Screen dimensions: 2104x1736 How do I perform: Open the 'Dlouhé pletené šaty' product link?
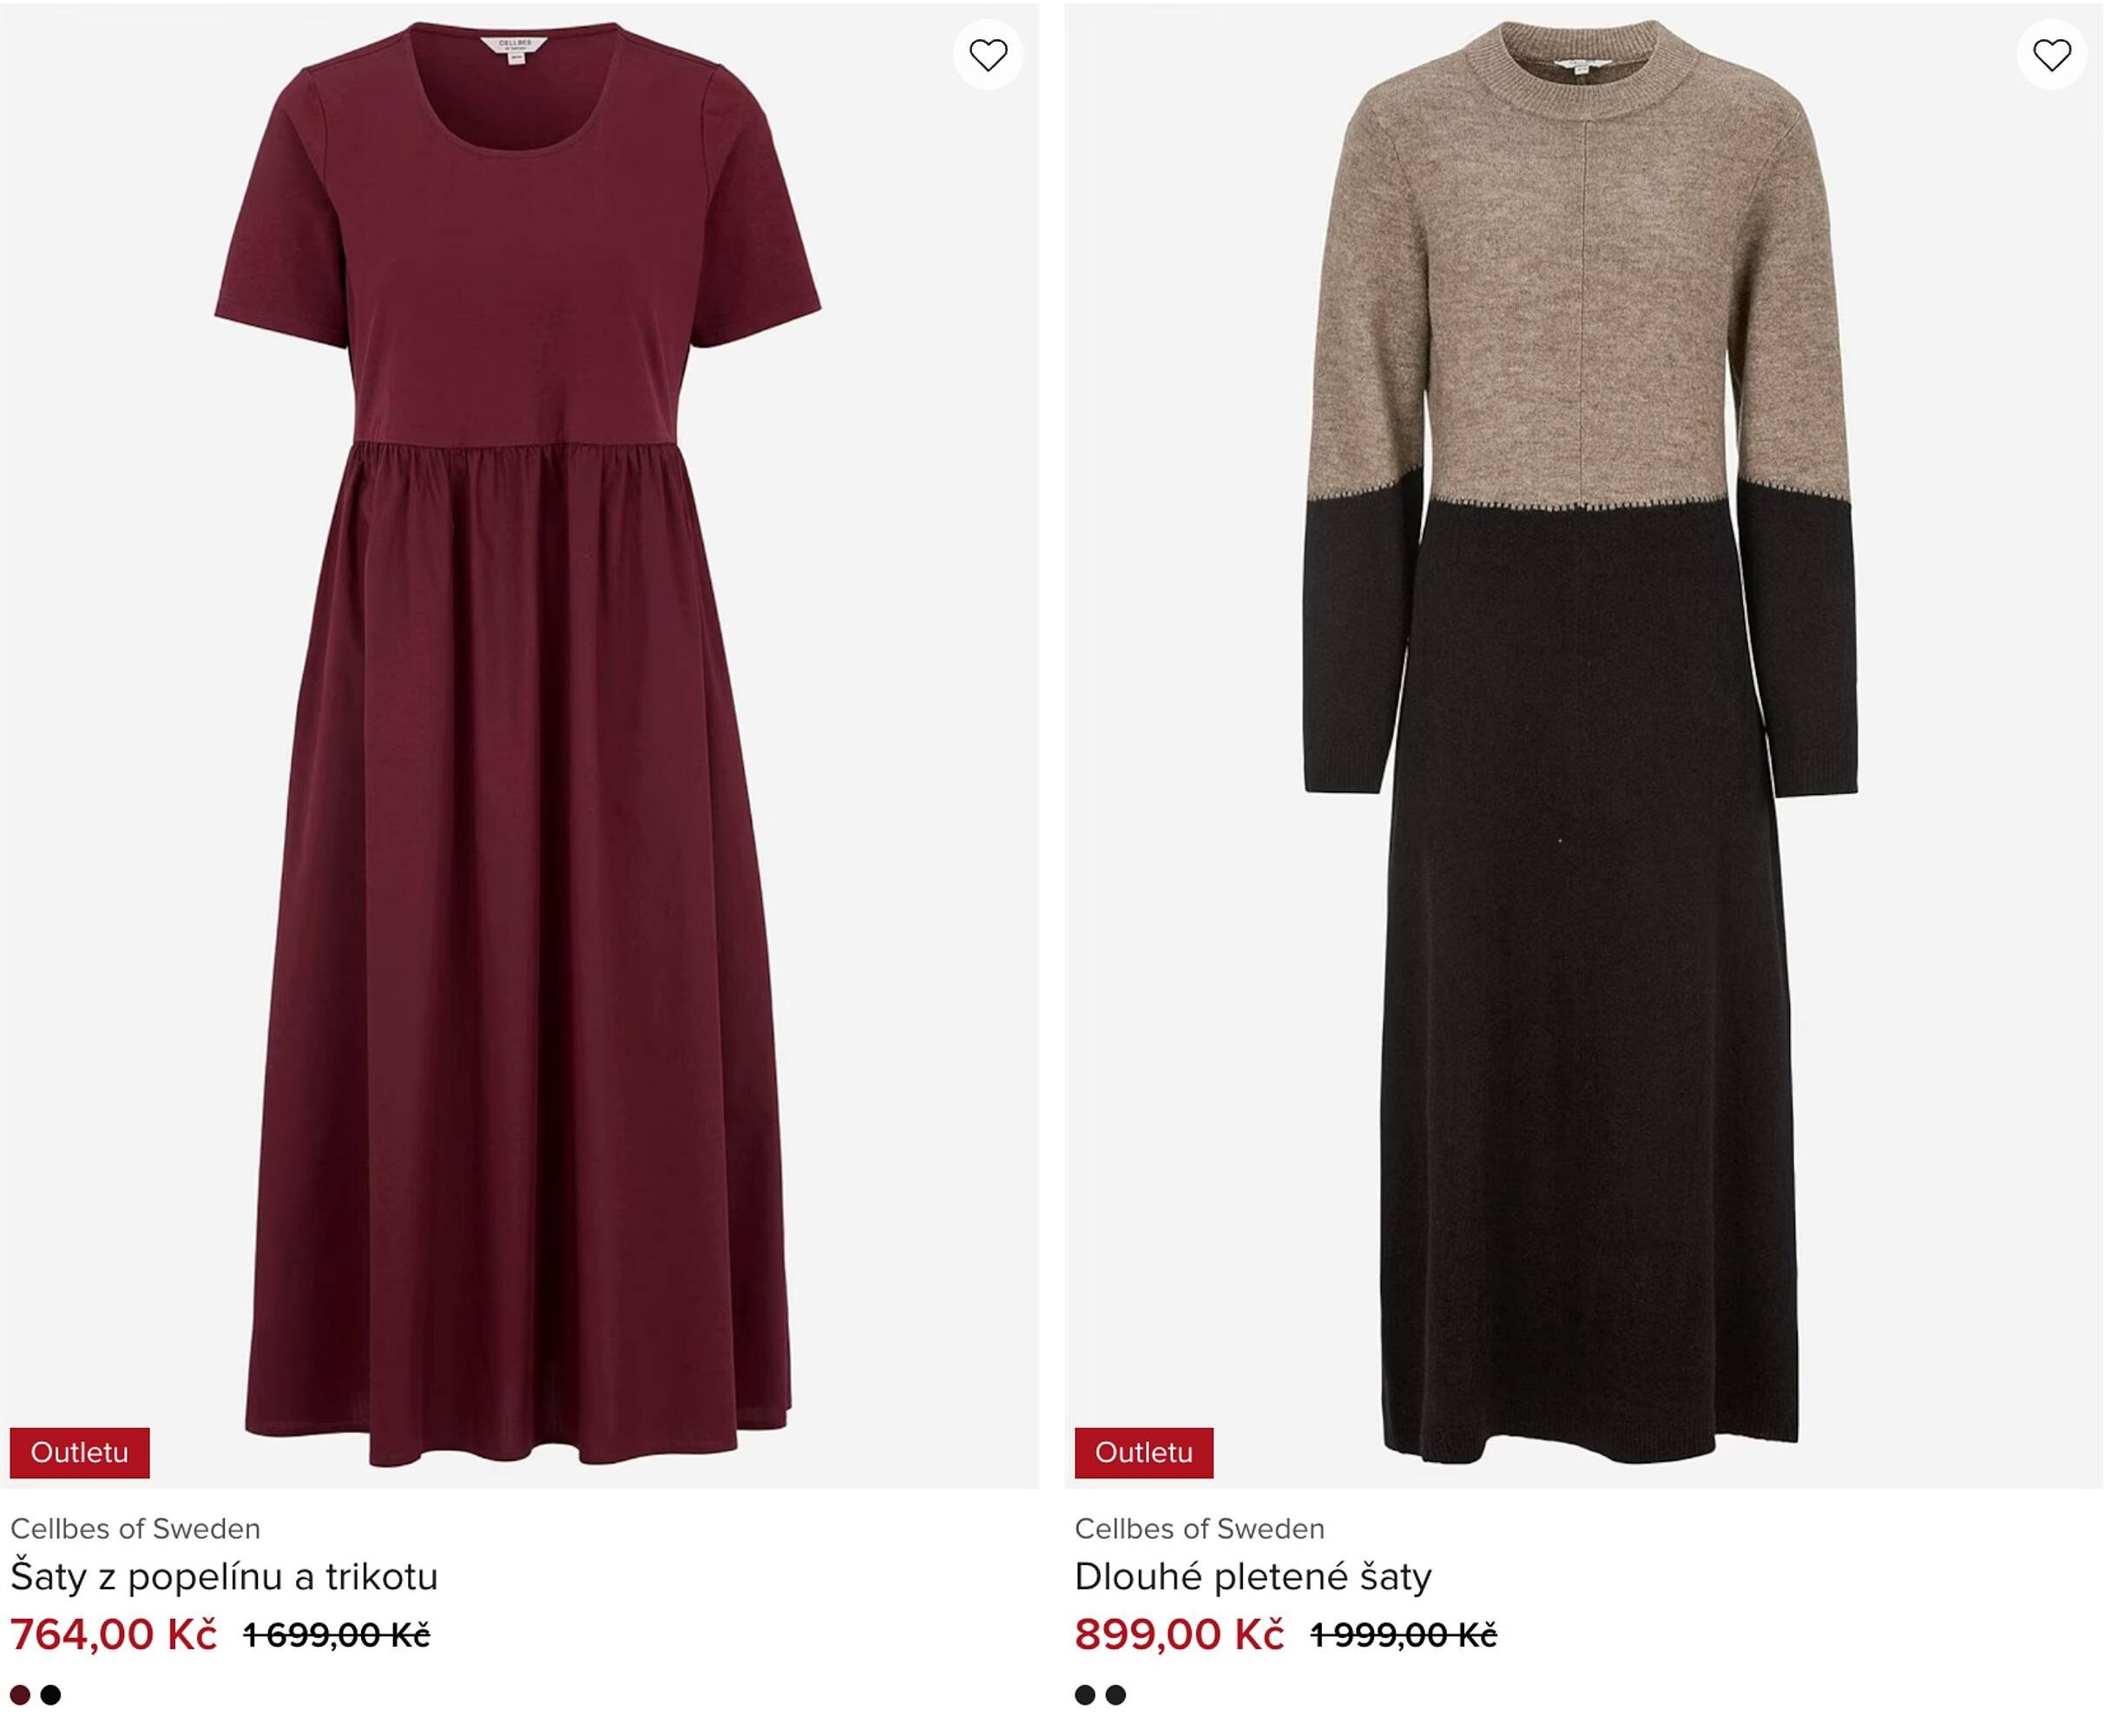[1252, 1577]
